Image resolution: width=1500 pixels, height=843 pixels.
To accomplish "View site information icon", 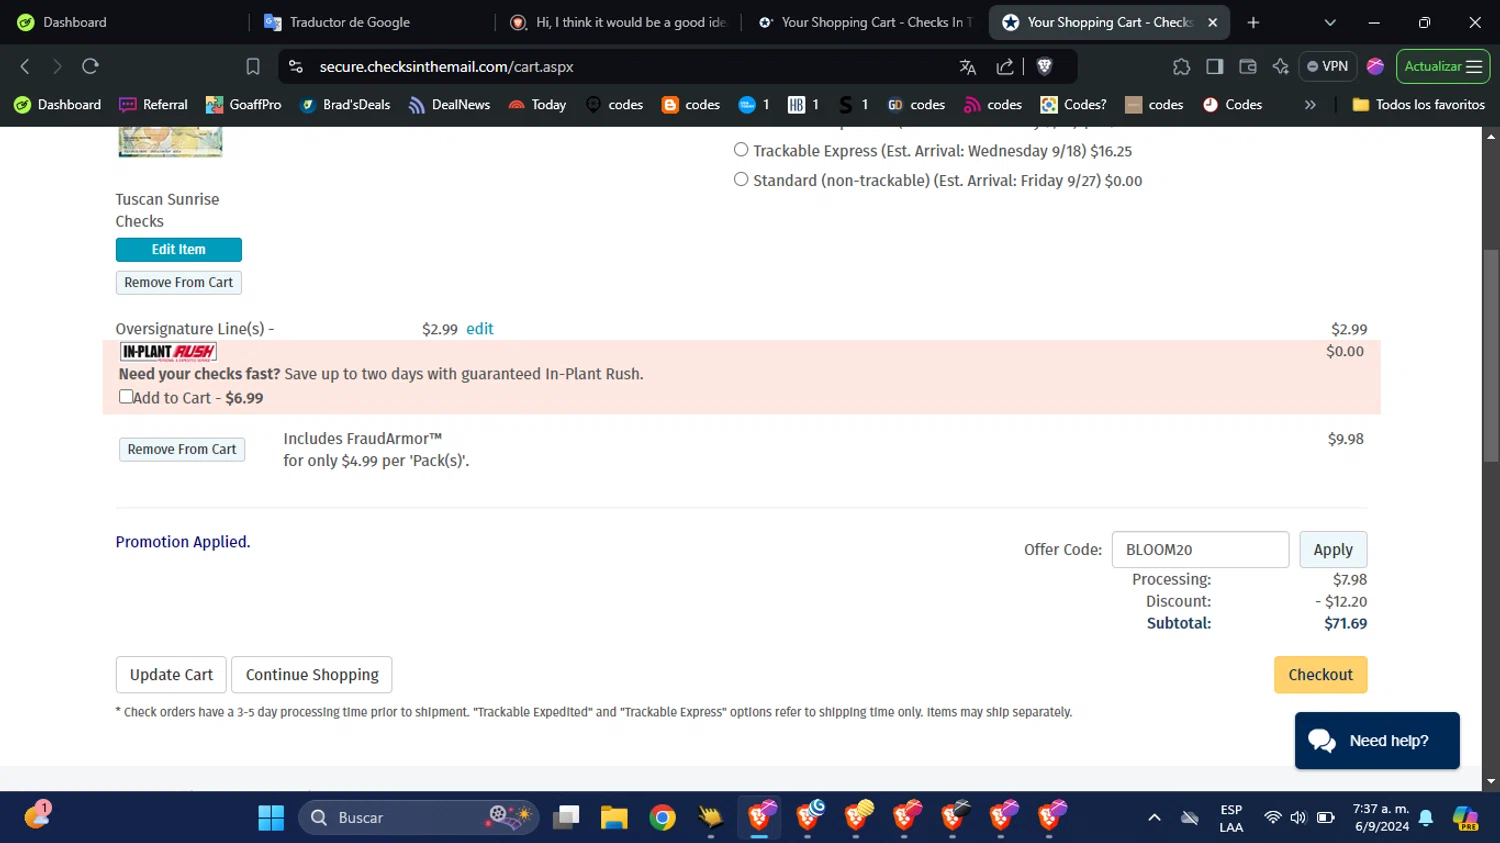I will tap(296, 67).
